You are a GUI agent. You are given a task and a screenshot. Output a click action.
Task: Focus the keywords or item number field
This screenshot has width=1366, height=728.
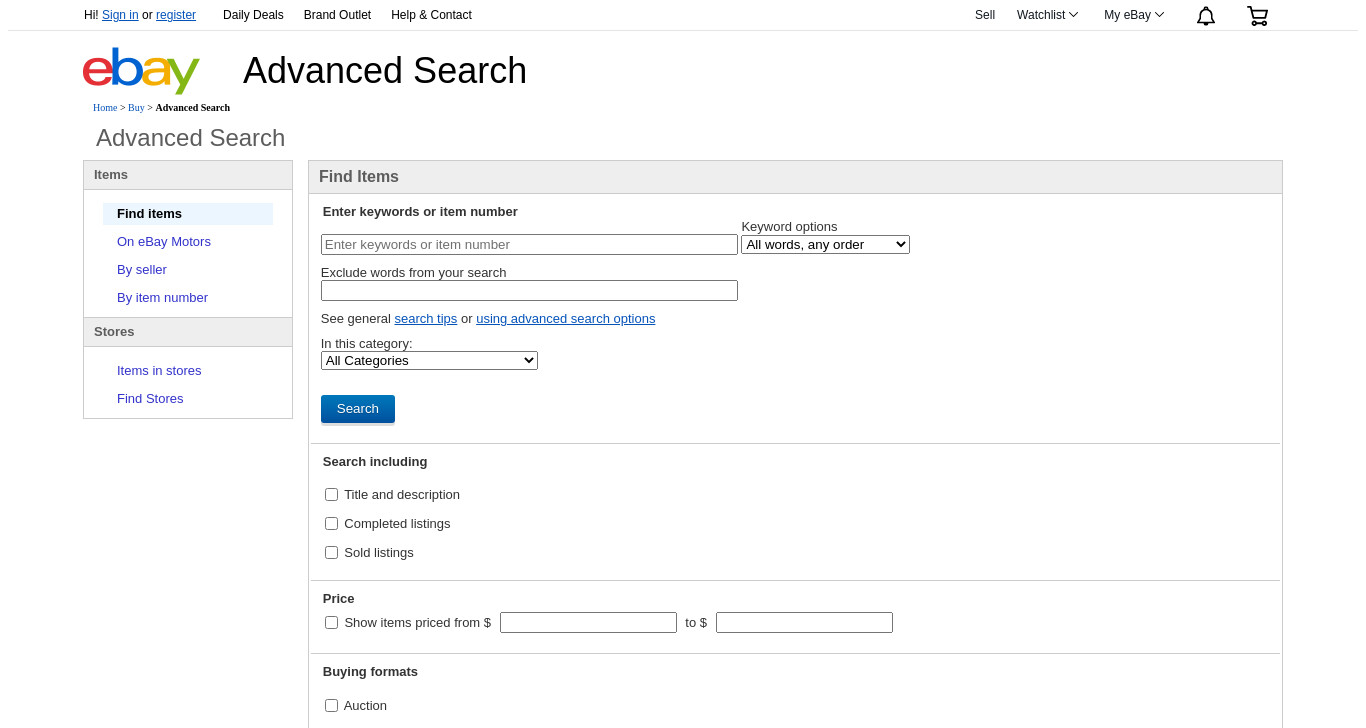tap(529, 244)
